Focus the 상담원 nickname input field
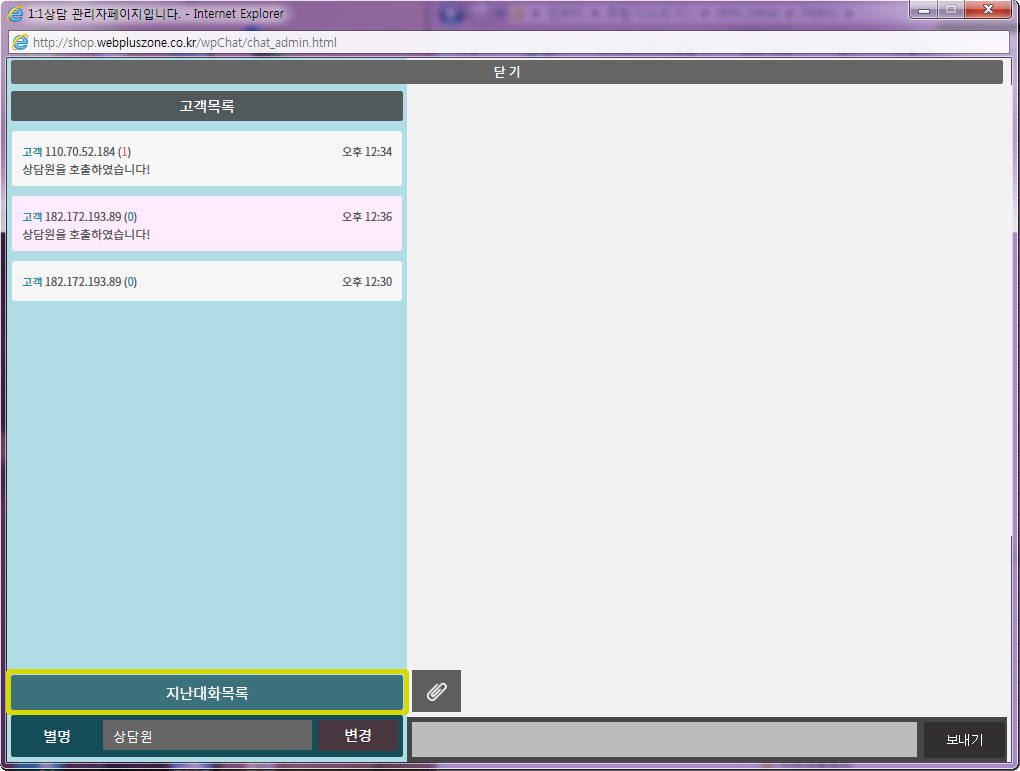The width and height of the screenshot is (1020, 771). pos(207,736)
